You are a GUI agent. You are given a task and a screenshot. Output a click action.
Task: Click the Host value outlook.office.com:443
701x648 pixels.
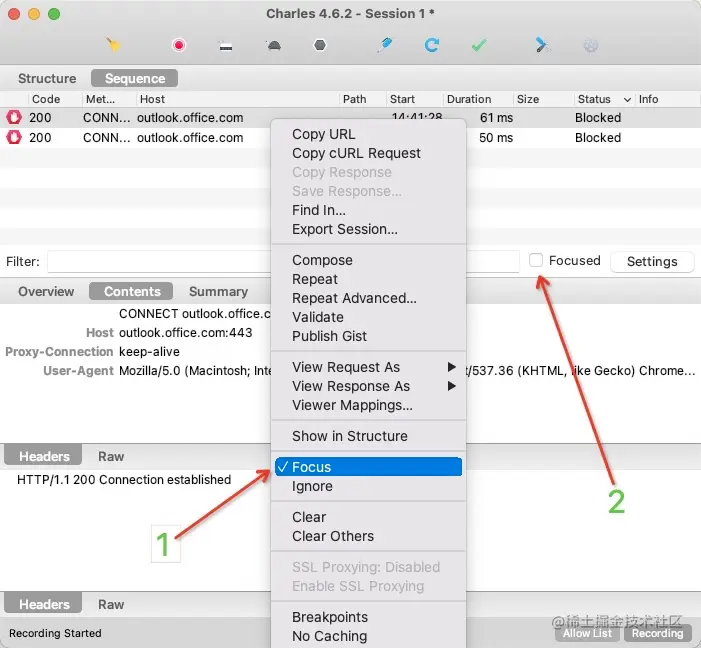[186, 333]
